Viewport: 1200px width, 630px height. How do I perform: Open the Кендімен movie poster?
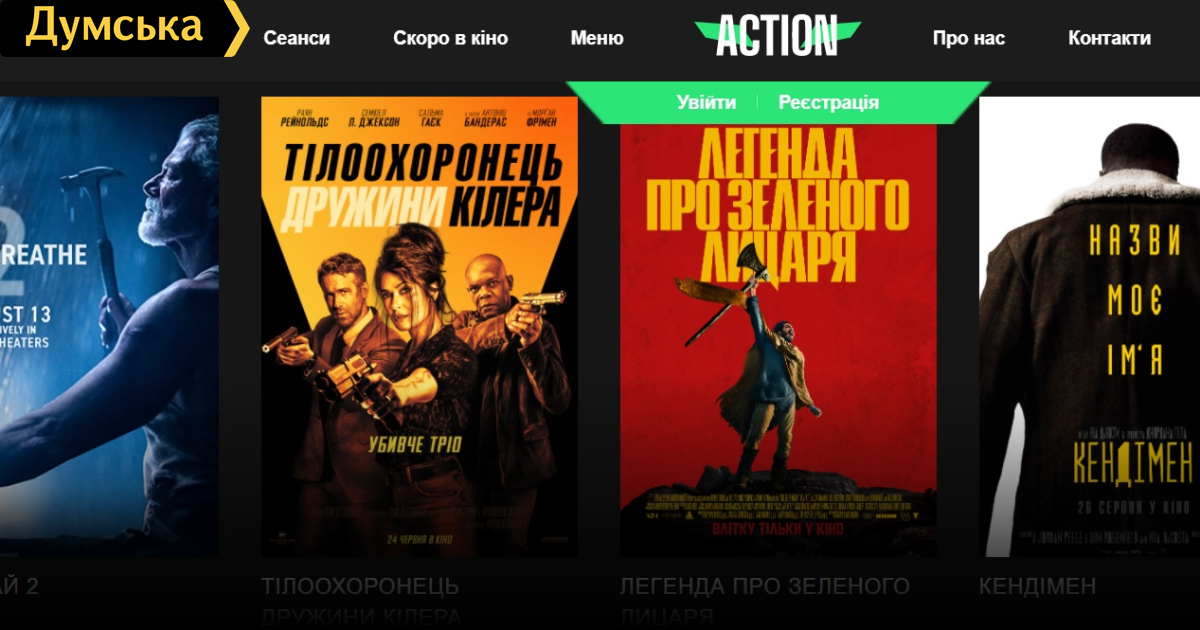1089,326
